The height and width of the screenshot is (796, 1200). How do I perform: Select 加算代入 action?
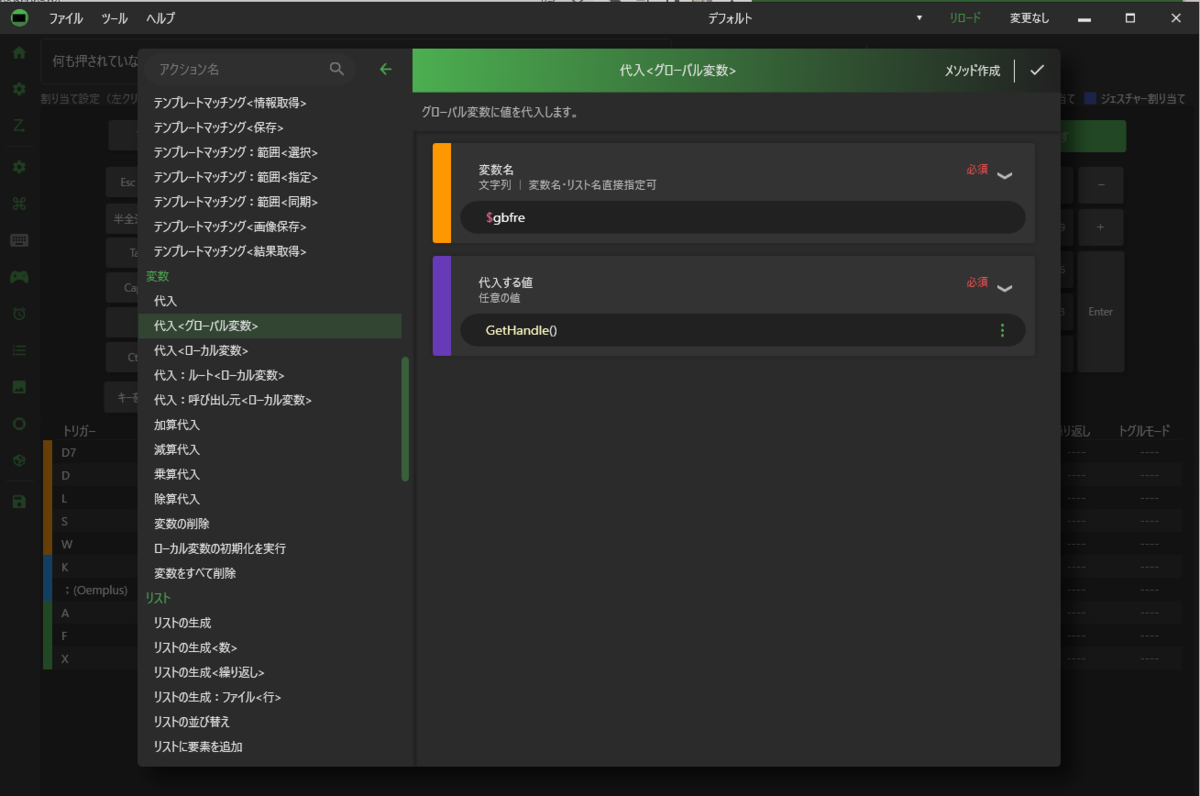pos(270,425)
